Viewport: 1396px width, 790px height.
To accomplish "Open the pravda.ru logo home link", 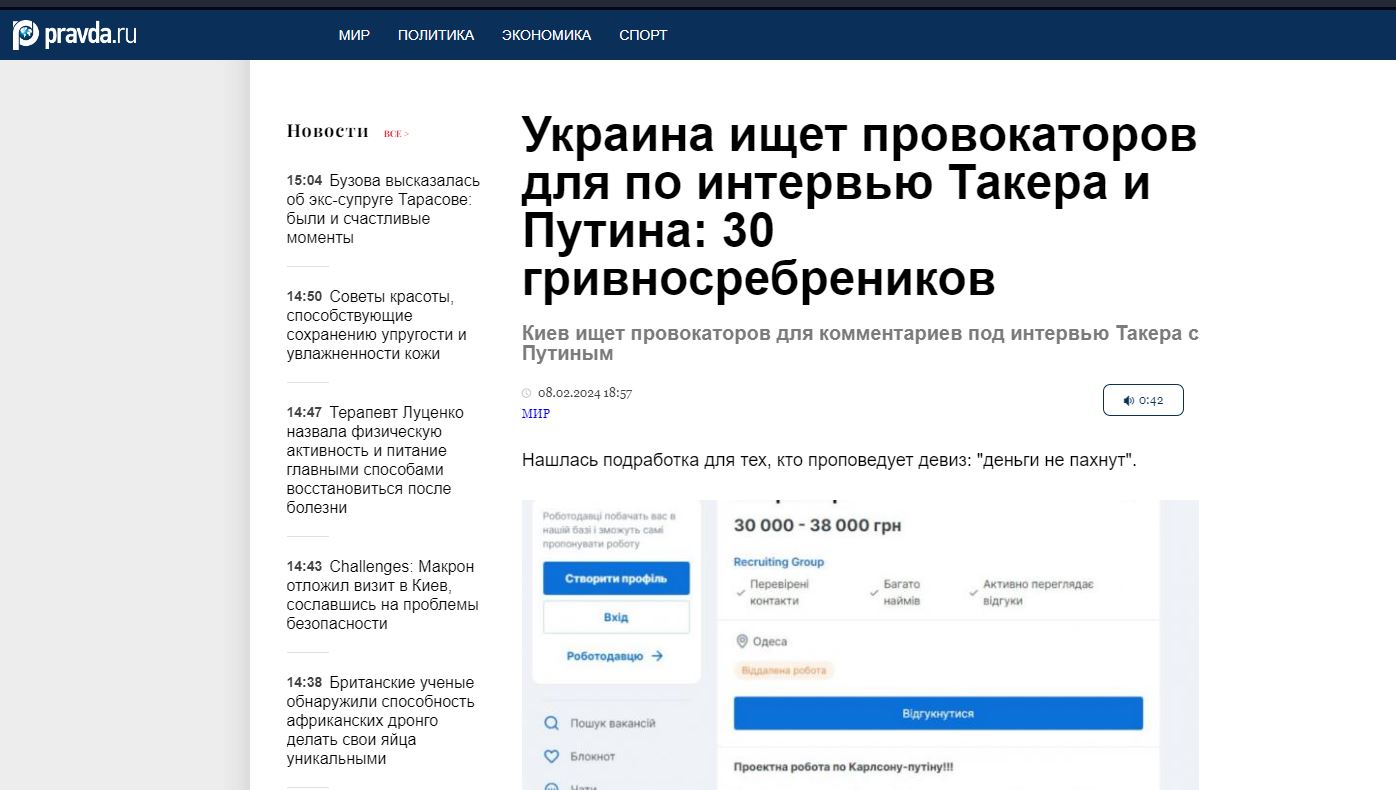I will [75, 35].
